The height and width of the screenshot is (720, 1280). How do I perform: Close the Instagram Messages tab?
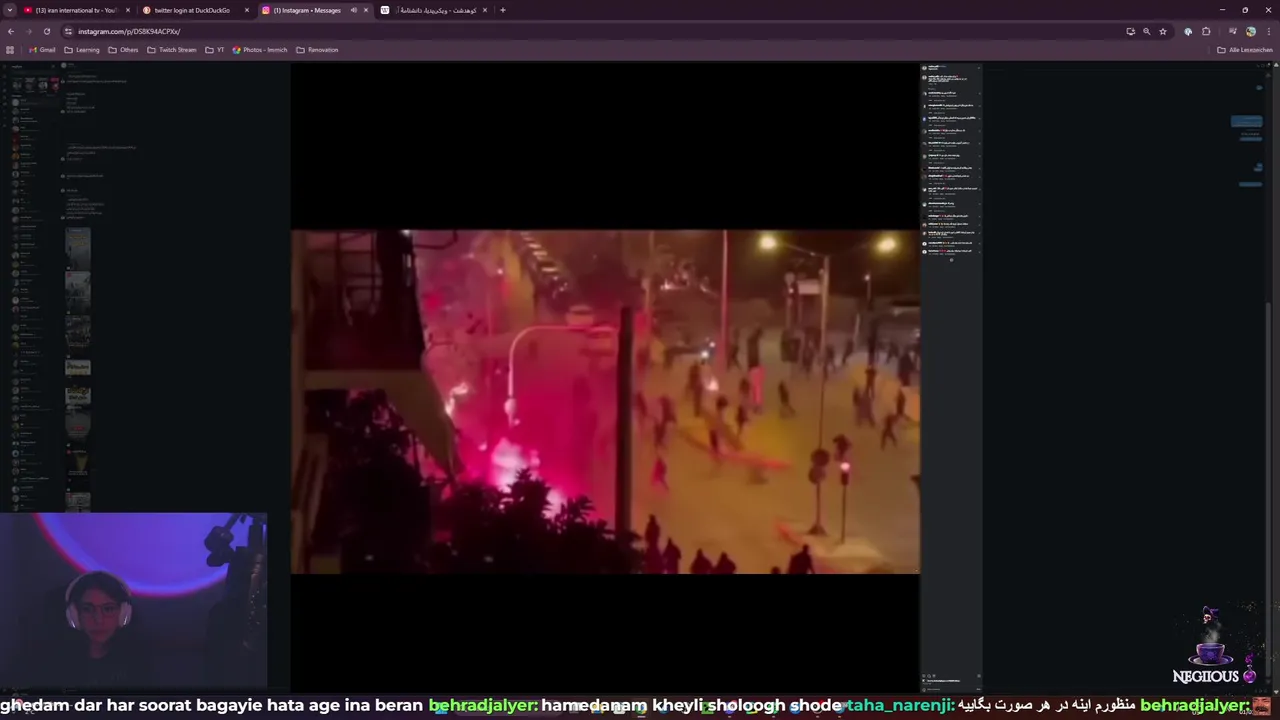(x=366, y=10)
